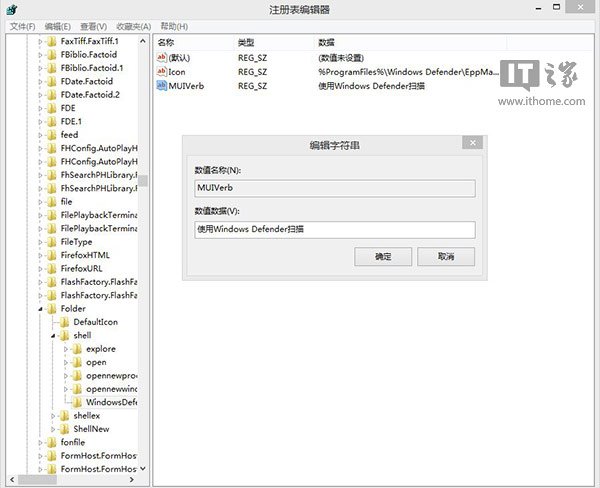Select the DefaultIcon key folder icon
600x488 pixels.
coord(64,322)
